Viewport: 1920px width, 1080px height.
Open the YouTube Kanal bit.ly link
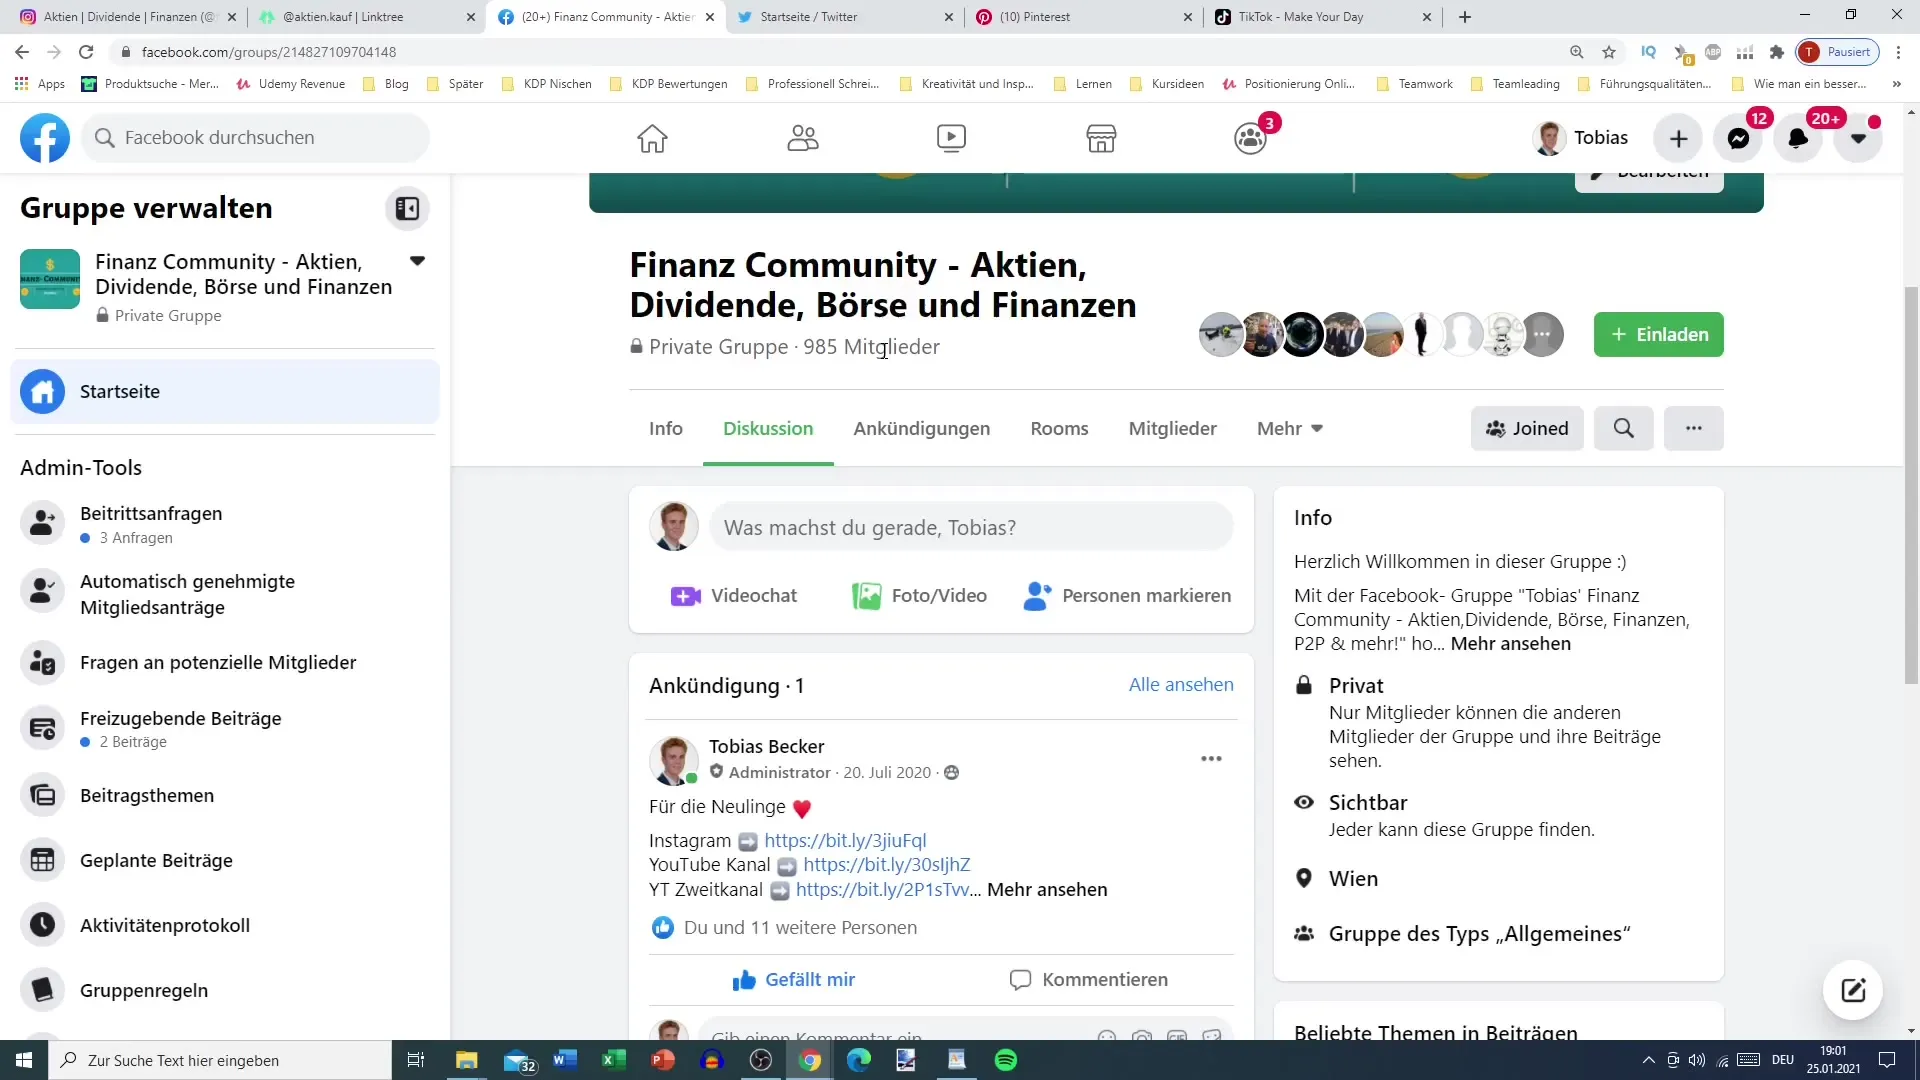click(x=886, y=864)
